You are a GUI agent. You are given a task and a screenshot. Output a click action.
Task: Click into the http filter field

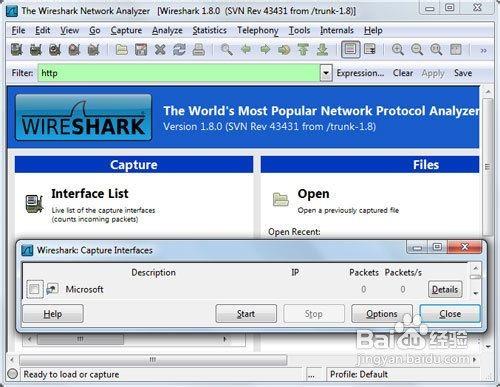coord(179,73)
